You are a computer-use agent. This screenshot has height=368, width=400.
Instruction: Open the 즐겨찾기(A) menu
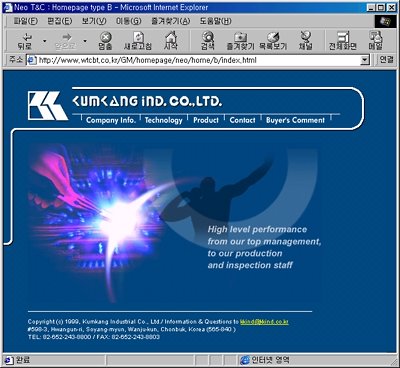click(171, 21)
